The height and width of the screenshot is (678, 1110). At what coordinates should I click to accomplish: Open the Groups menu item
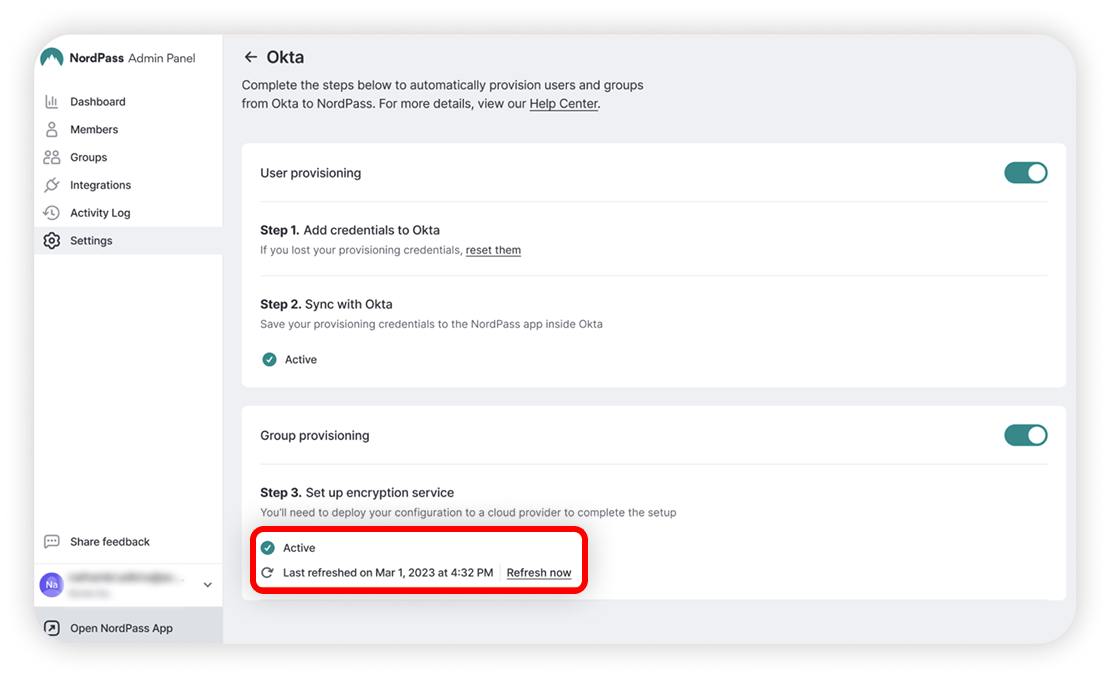click(128, 157)
